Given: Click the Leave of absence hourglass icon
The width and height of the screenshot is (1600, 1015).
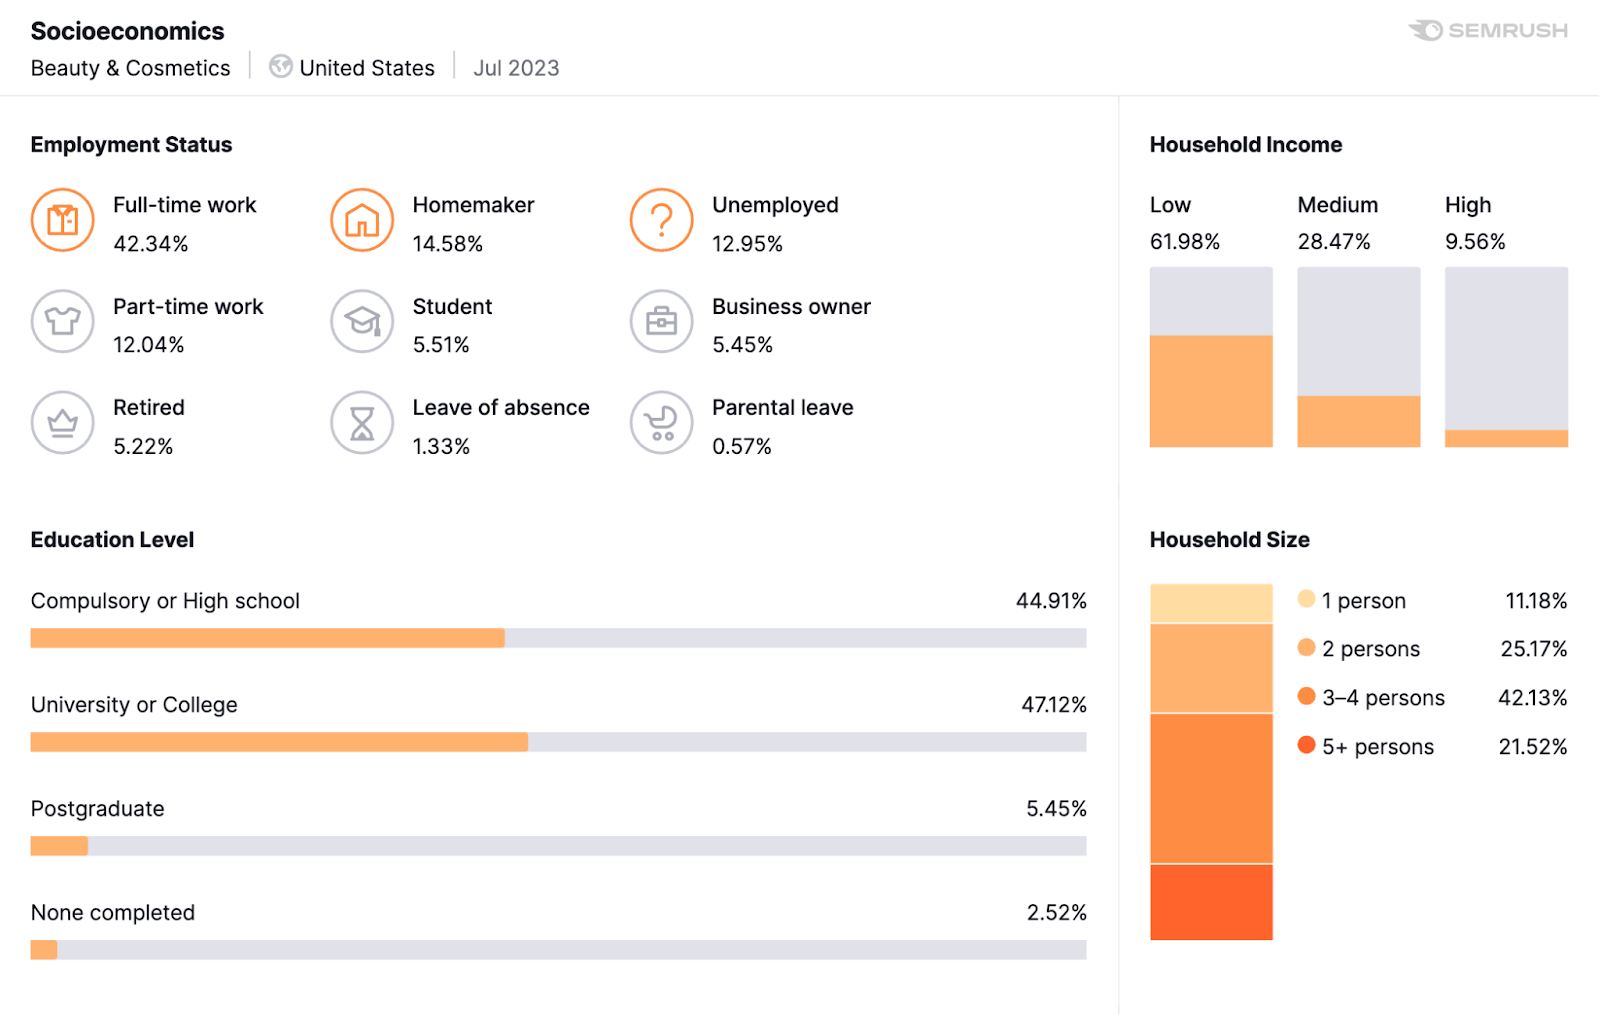Looking at the screenshot, I should point(361,423).
